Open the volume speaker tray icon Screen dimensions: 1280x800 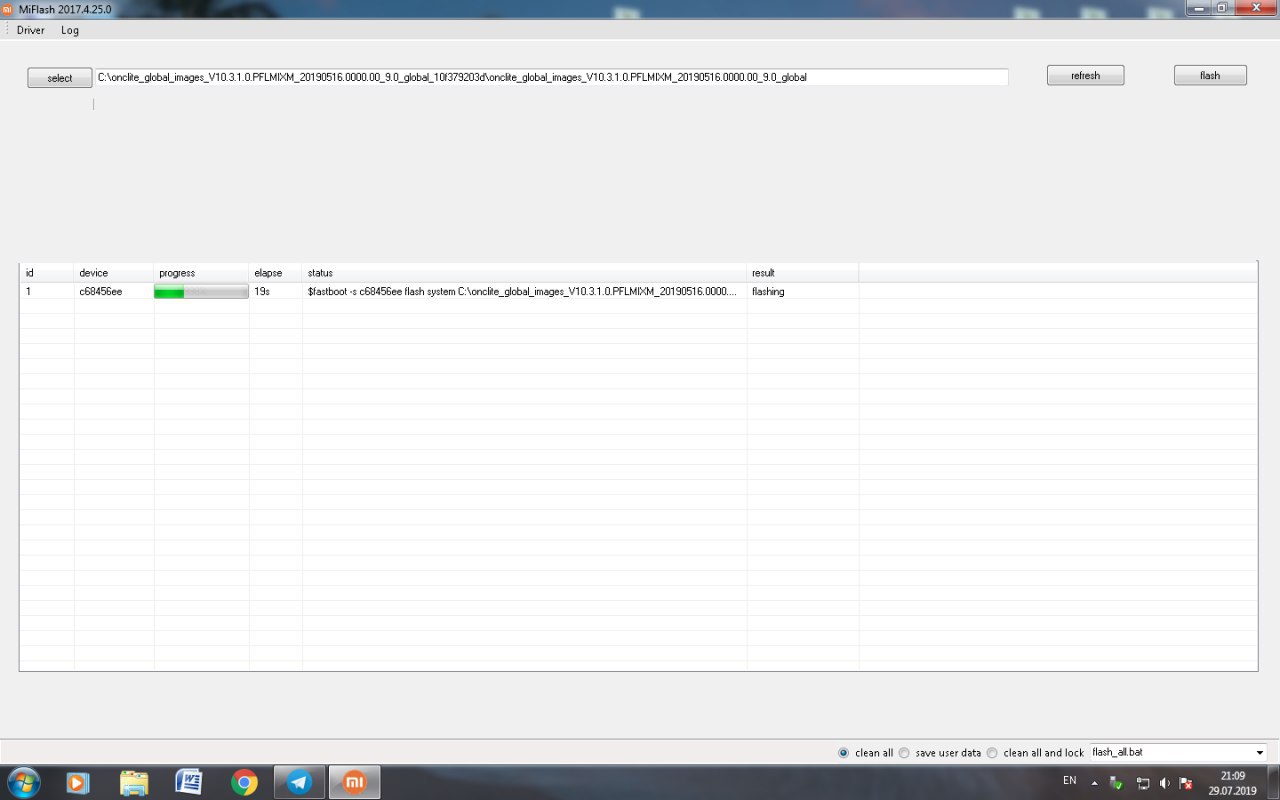(x=1165, y=783)
